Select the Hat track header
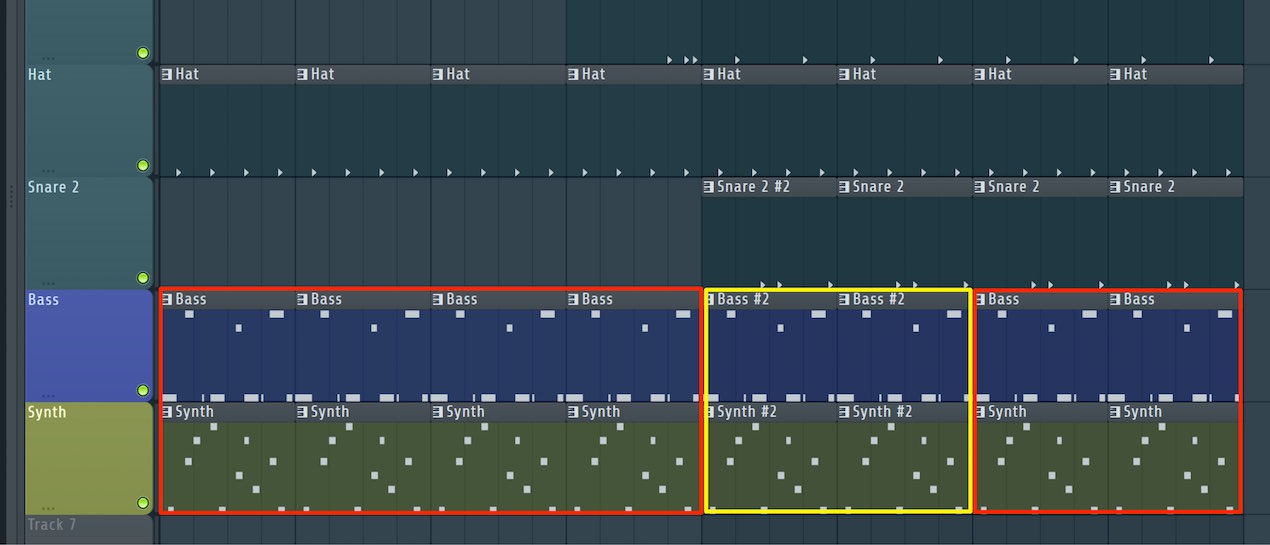The height and width of the screenshot is (545, 1270). point(89,120)
